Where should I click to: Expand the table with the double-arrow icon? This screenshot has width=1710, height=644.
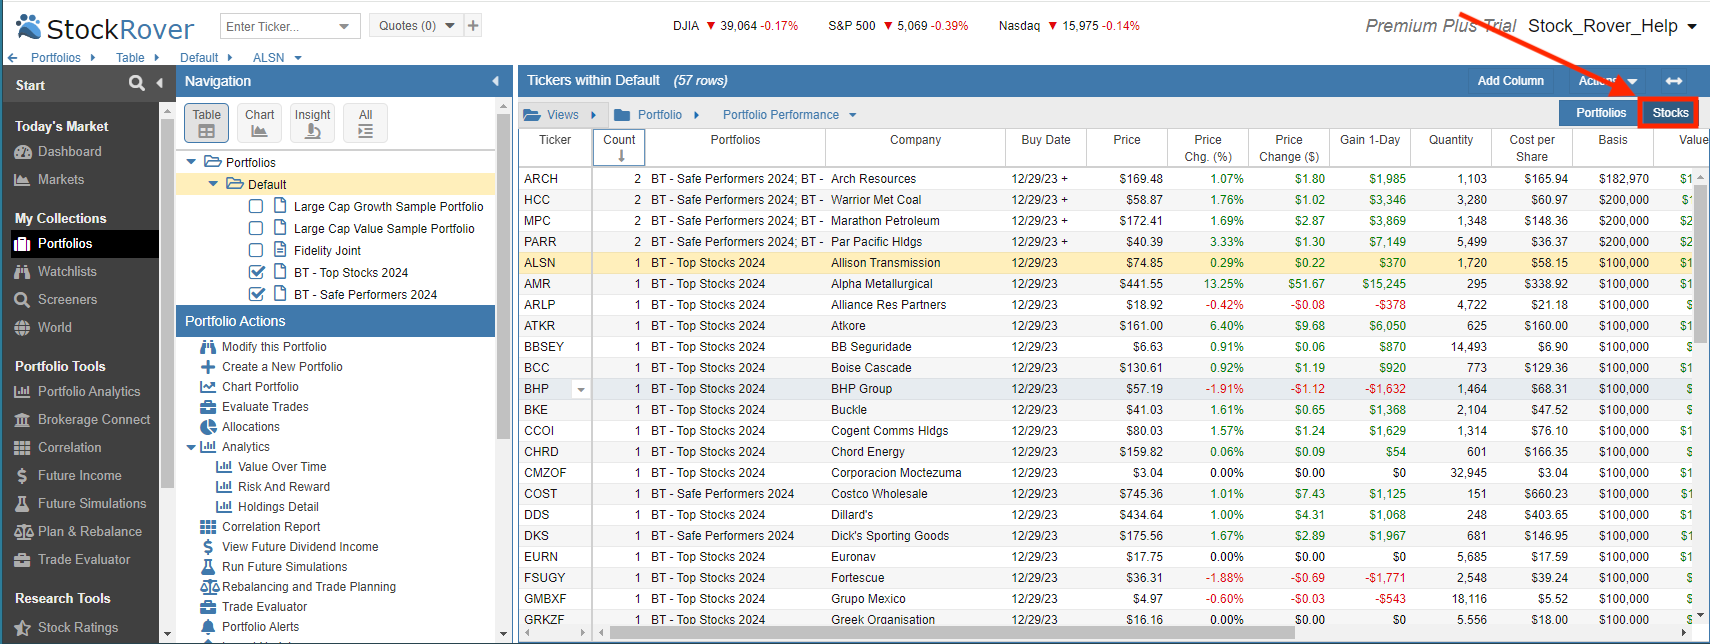click(1673, 81)
